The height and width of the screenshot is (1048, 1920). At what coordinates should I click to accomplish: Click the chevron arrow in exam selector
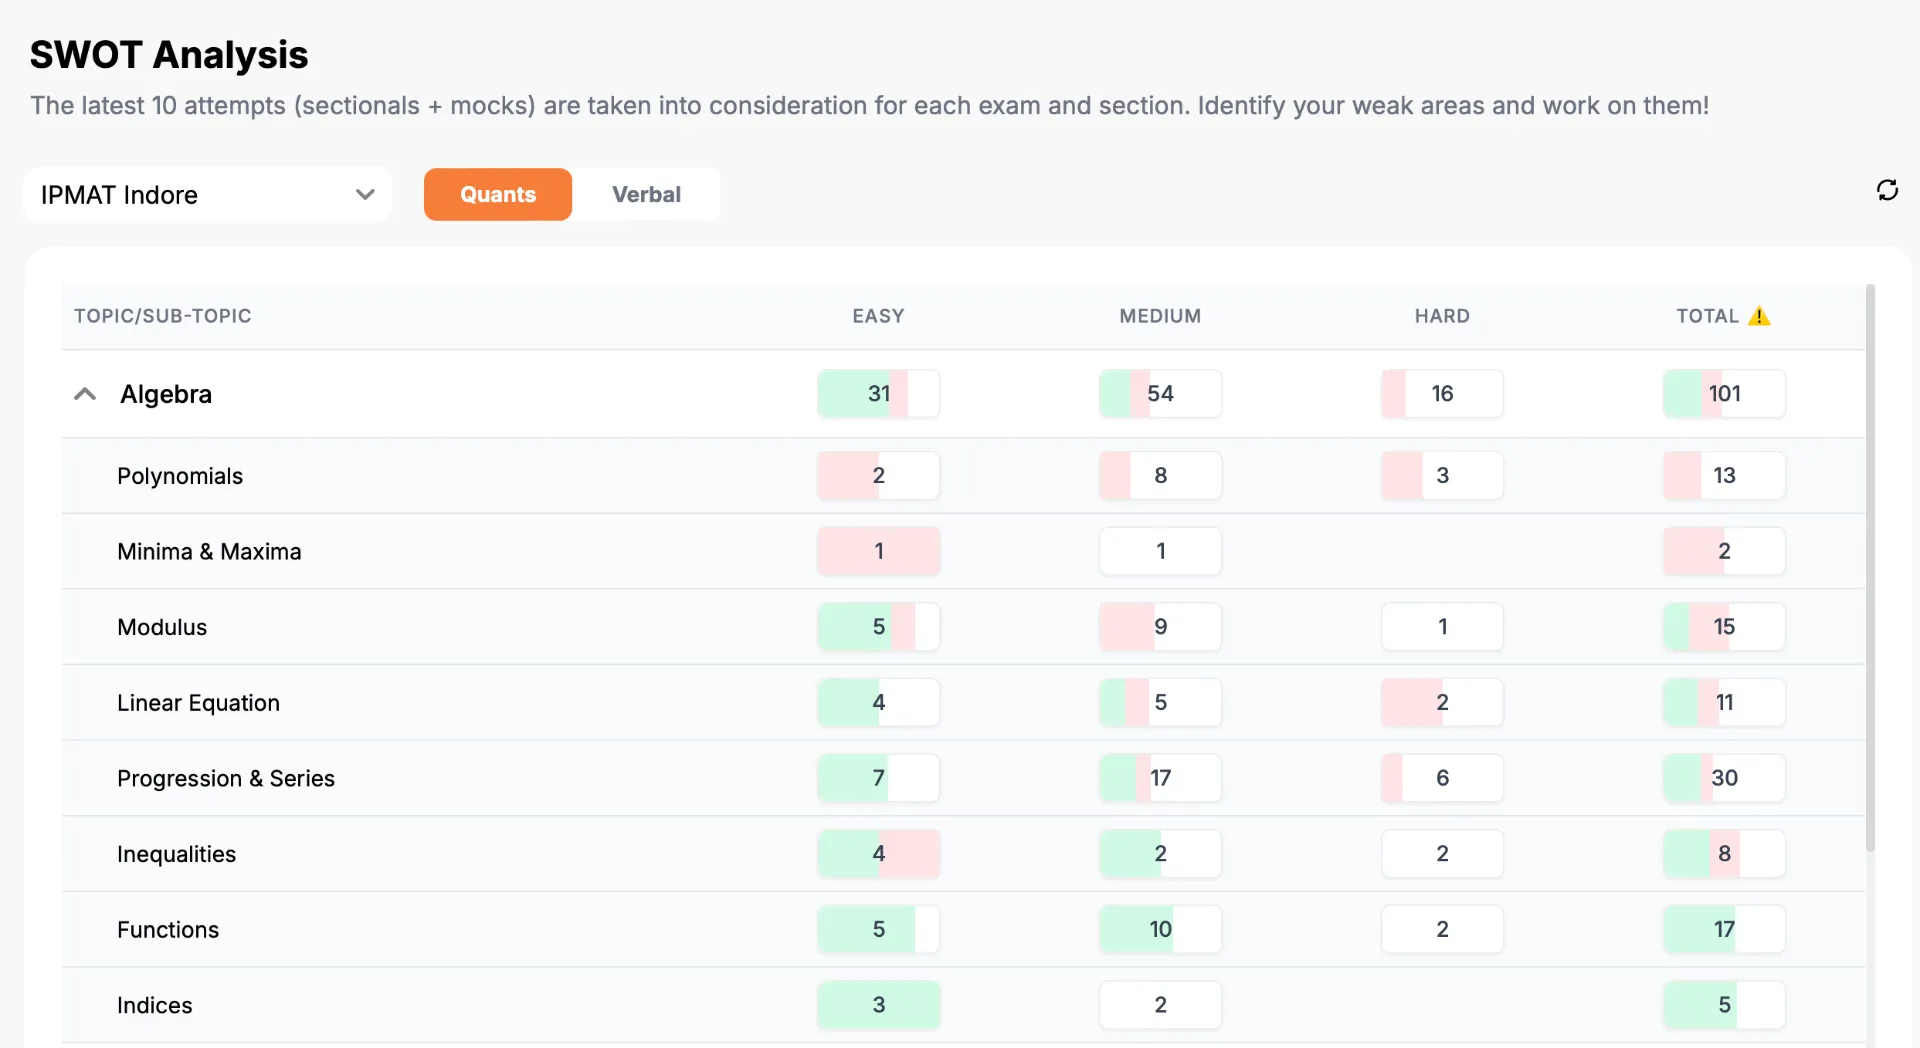pyautogui.click(x=365, y=194)
